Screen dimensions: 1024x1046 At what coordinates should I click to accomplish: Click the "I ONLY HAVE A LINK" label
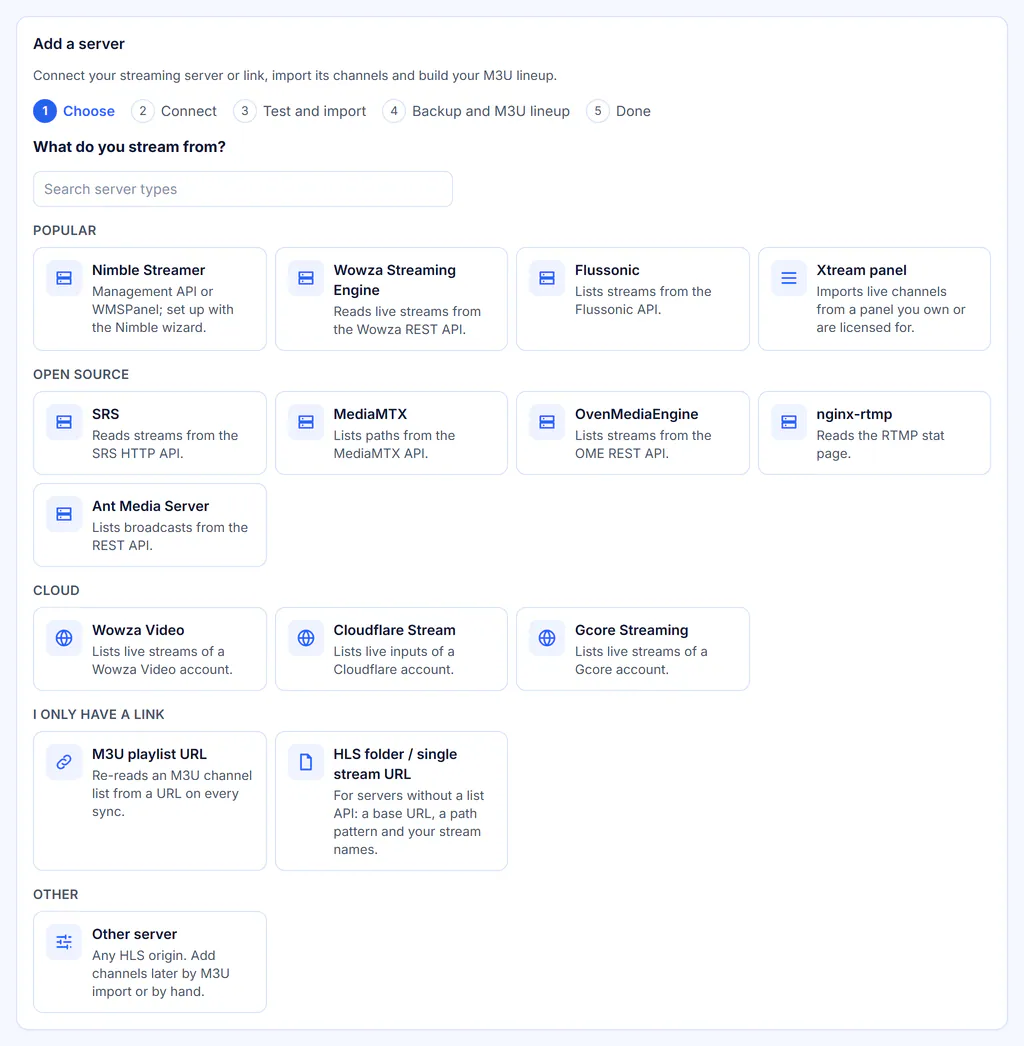(99, 715)
